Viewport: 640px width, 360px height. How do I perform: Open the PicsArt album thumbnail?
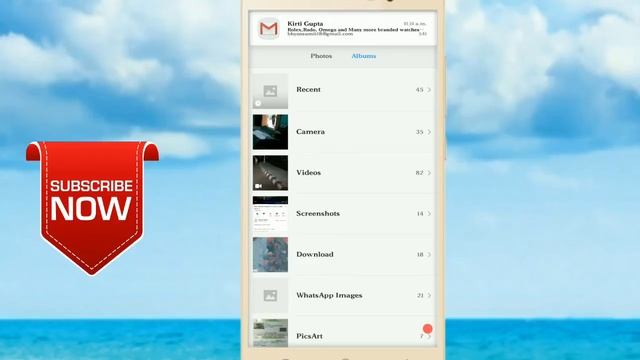tap(270, 333)
